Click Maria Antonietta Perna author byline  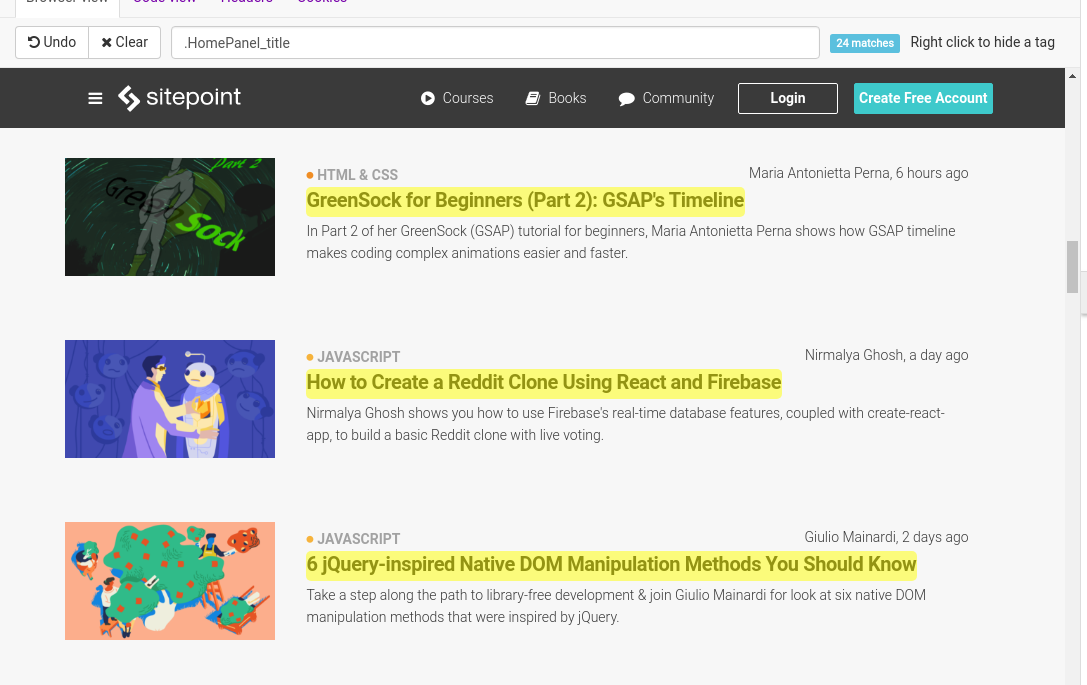858,173
